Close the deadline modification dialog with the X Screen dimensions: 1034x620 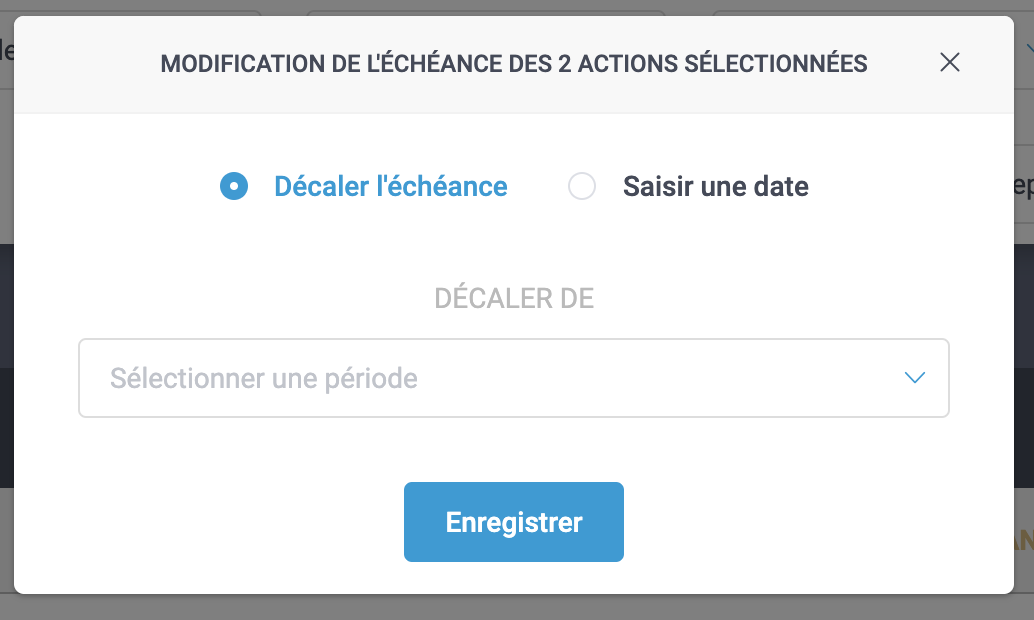pos(949,62)
